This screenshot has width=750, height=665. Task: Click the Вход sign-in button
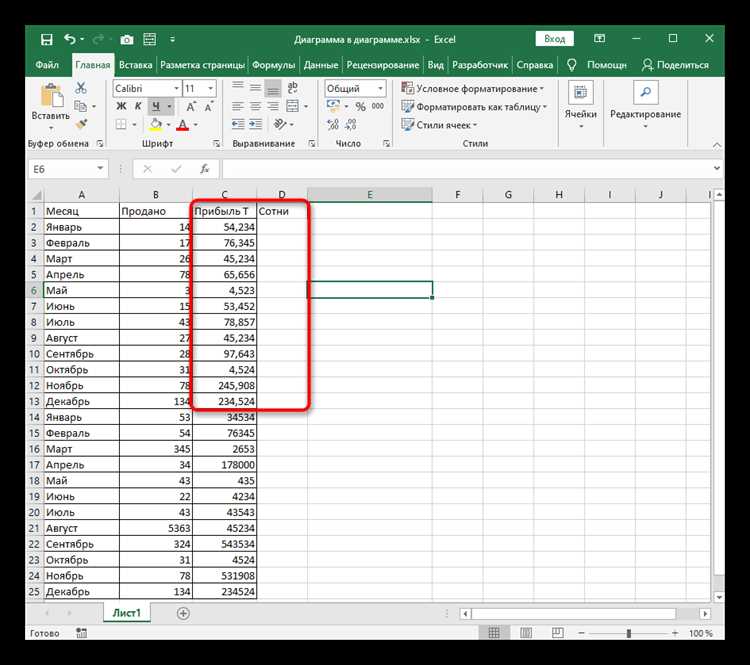pos(554,39)
